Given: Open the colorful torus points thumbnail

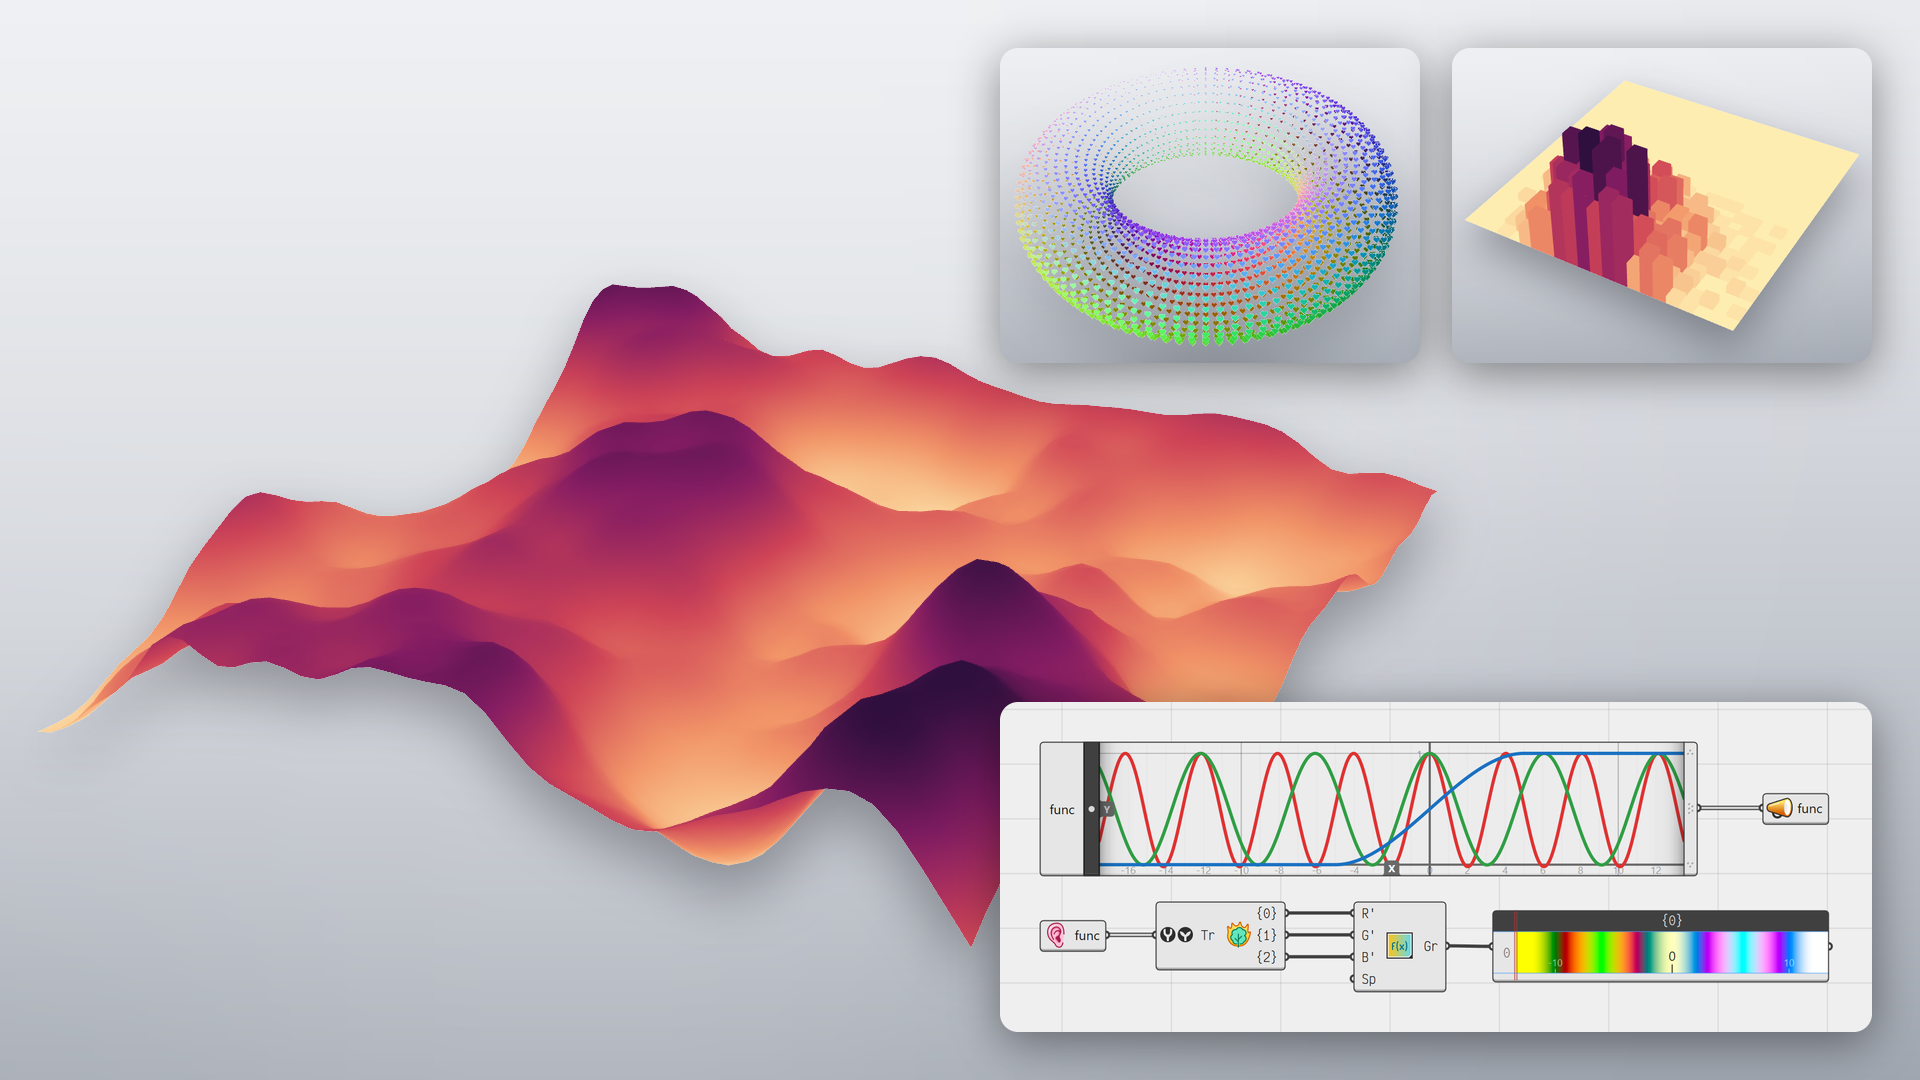Looking at the screenshot, I should [x=1209, y=205].
